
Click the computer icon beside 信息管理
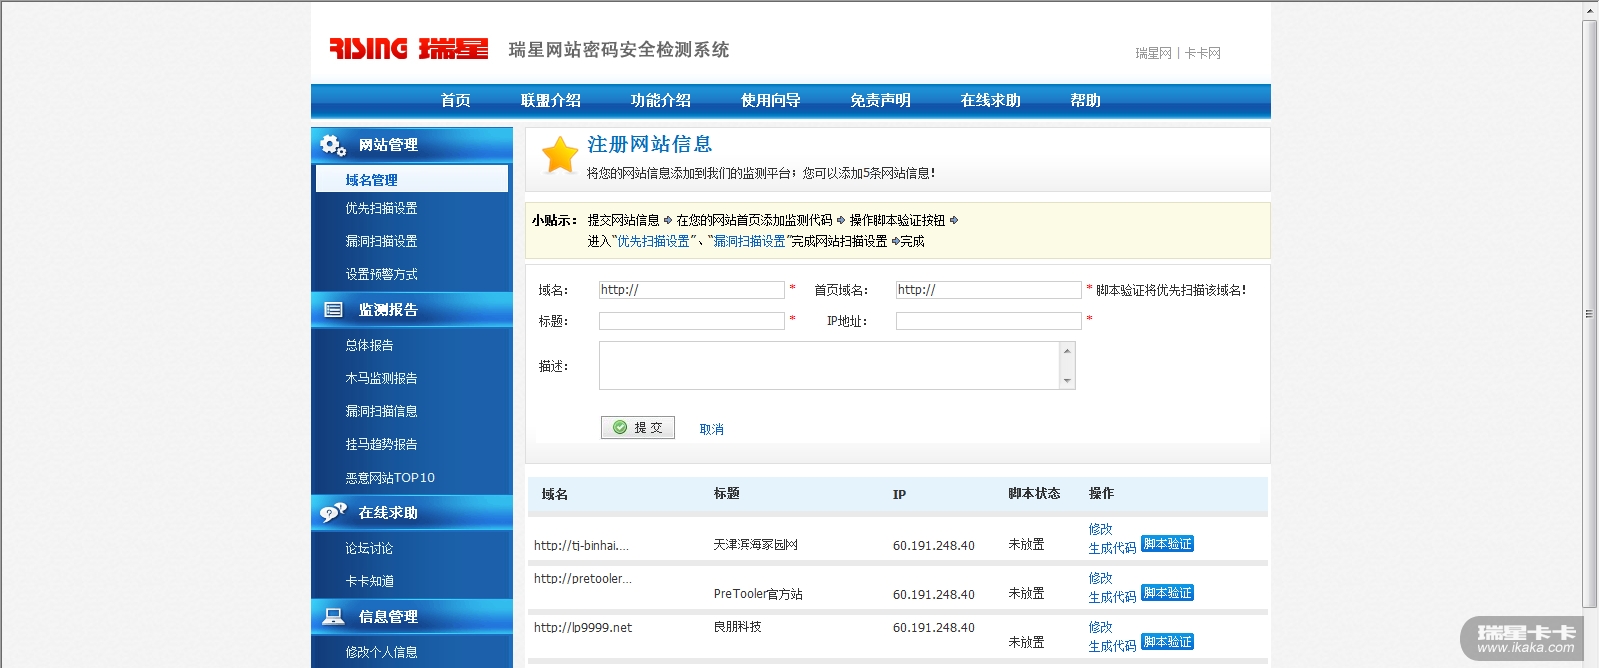coord(333,617)
